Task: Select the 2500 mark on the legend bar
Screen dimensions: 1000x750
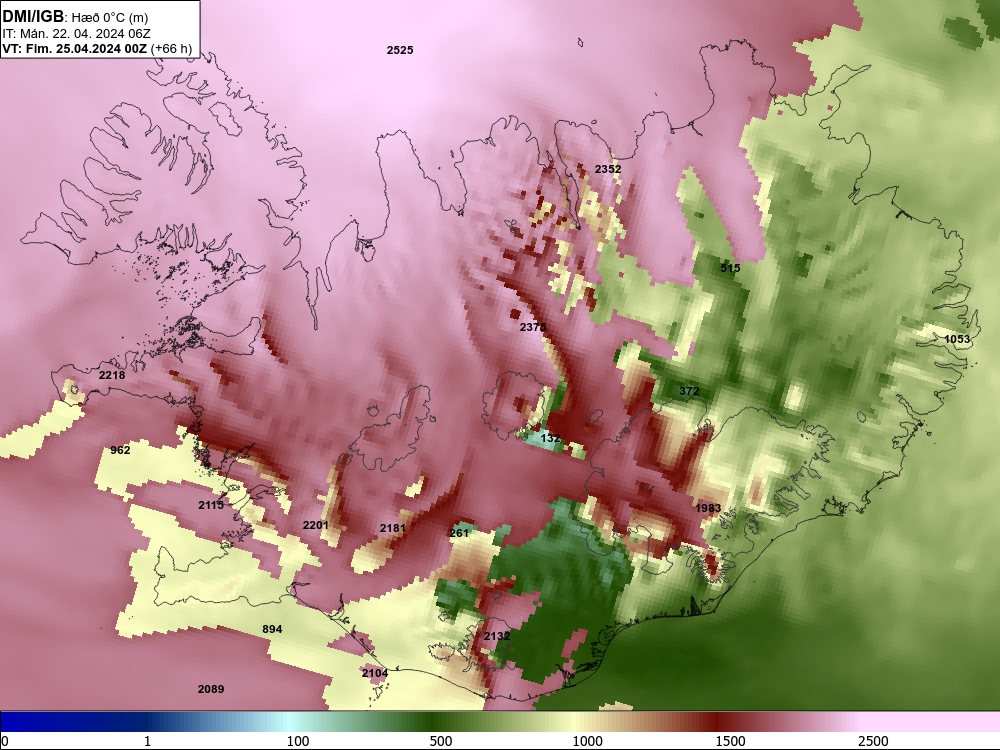Action: click(873, 741)
